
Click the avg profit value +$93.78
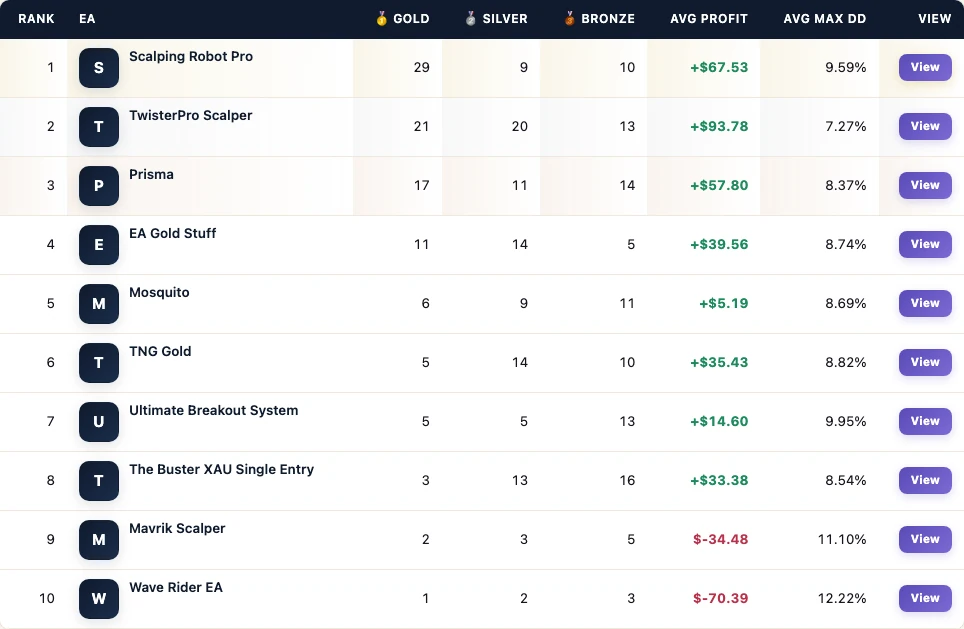[719, 127]
